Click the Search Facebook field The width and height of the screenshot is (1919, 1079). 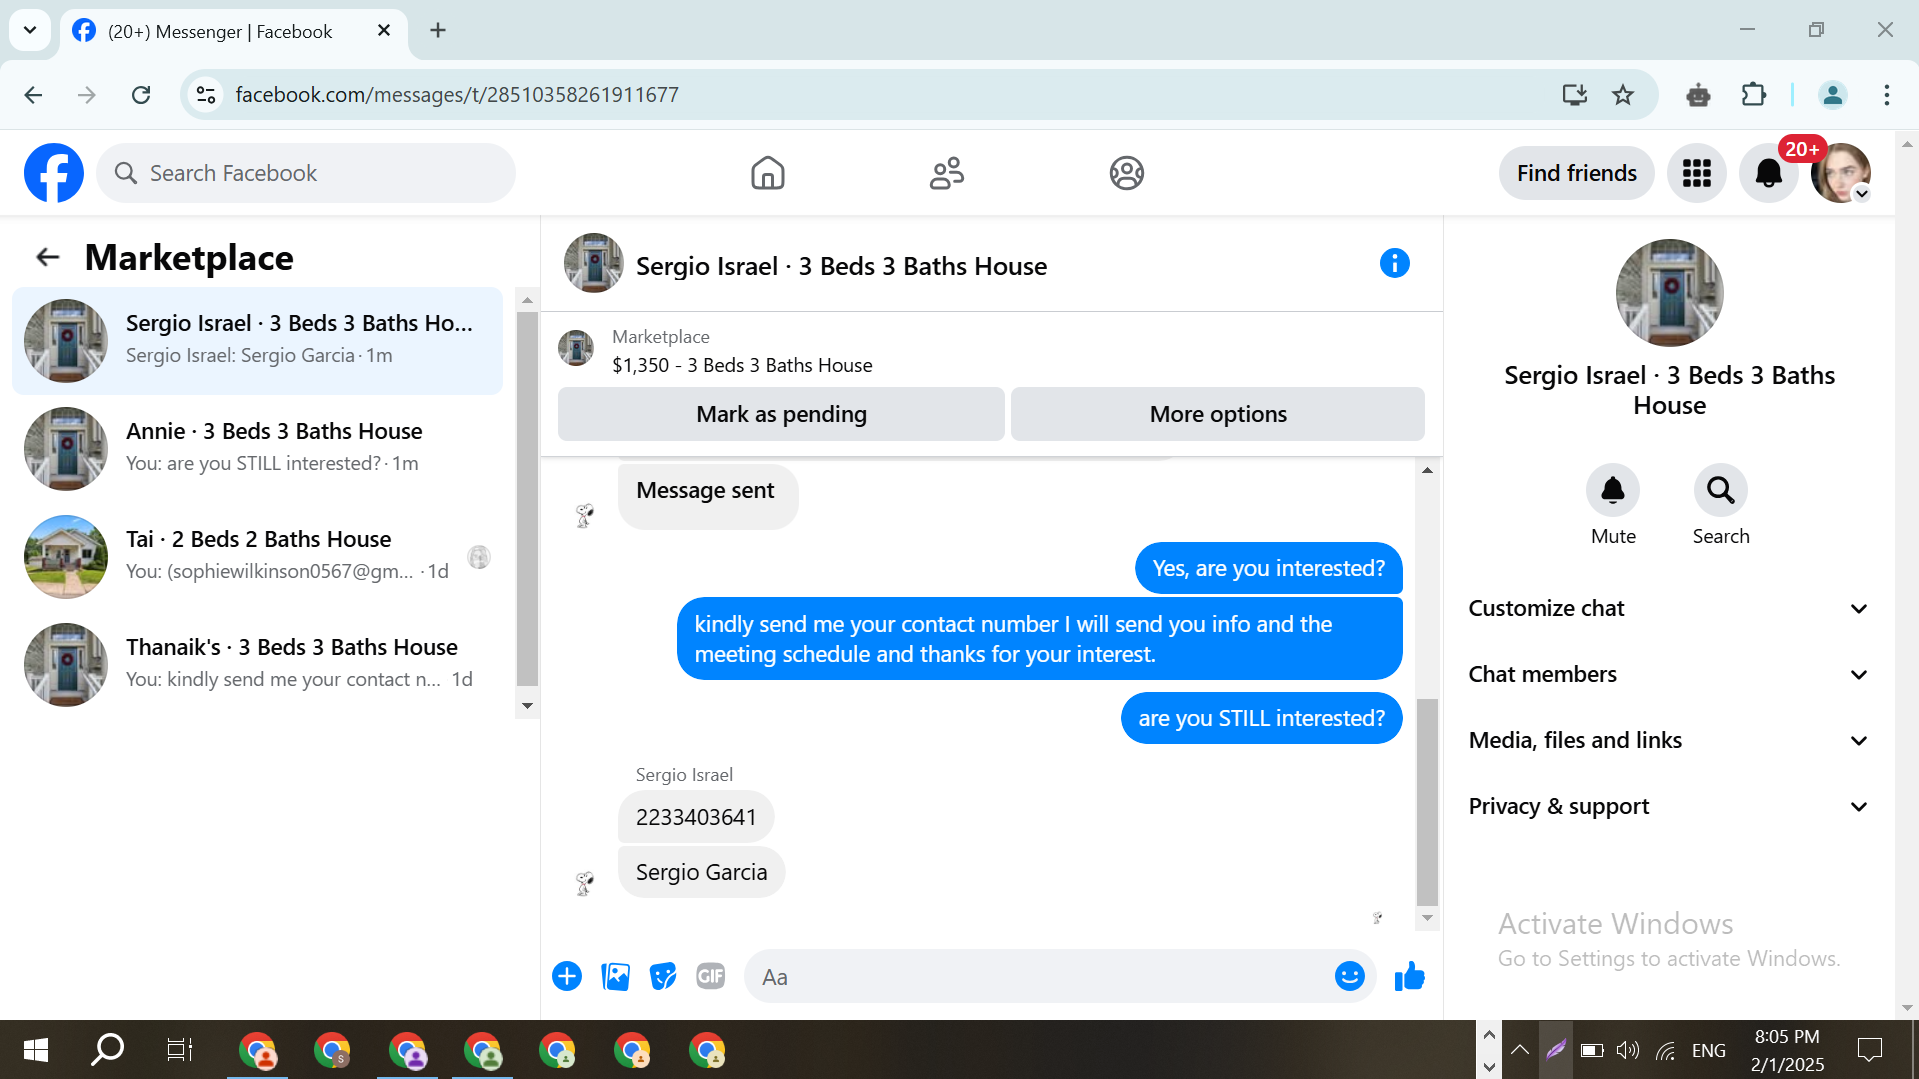(306, 173)
